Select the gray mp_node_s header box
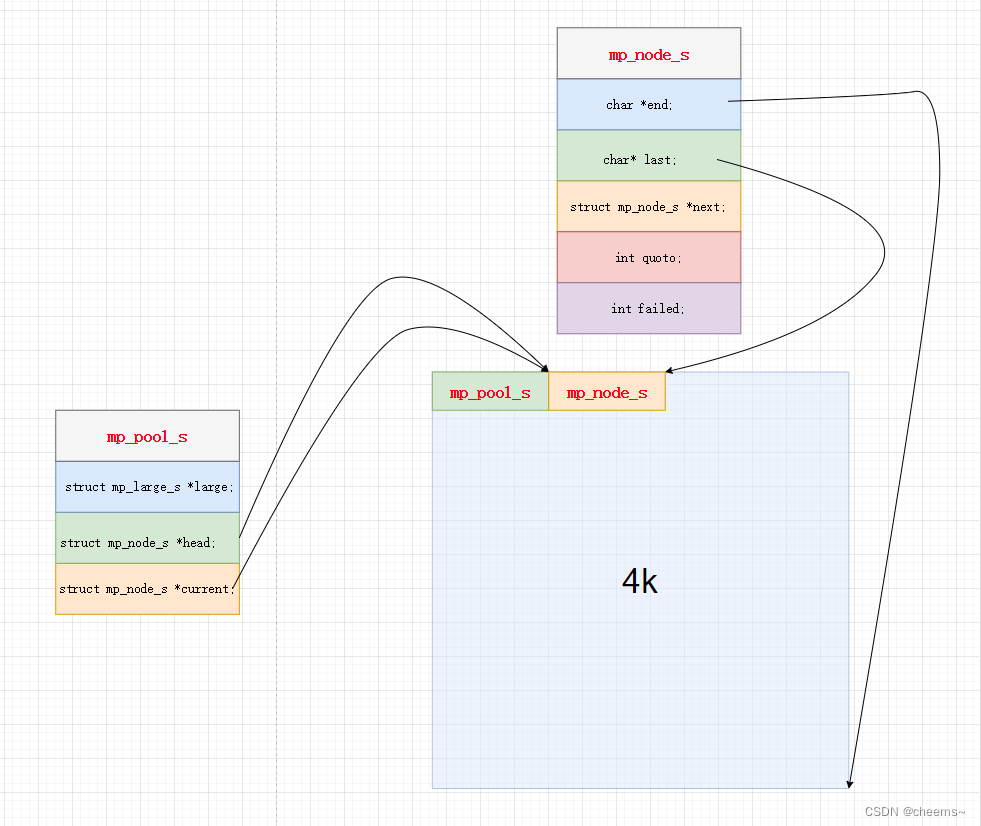Screen dimensions: 981x826 (x=649, y=53)
